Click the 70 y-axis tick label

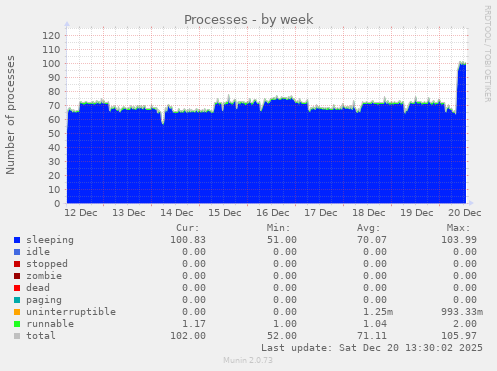coord(54,105)
